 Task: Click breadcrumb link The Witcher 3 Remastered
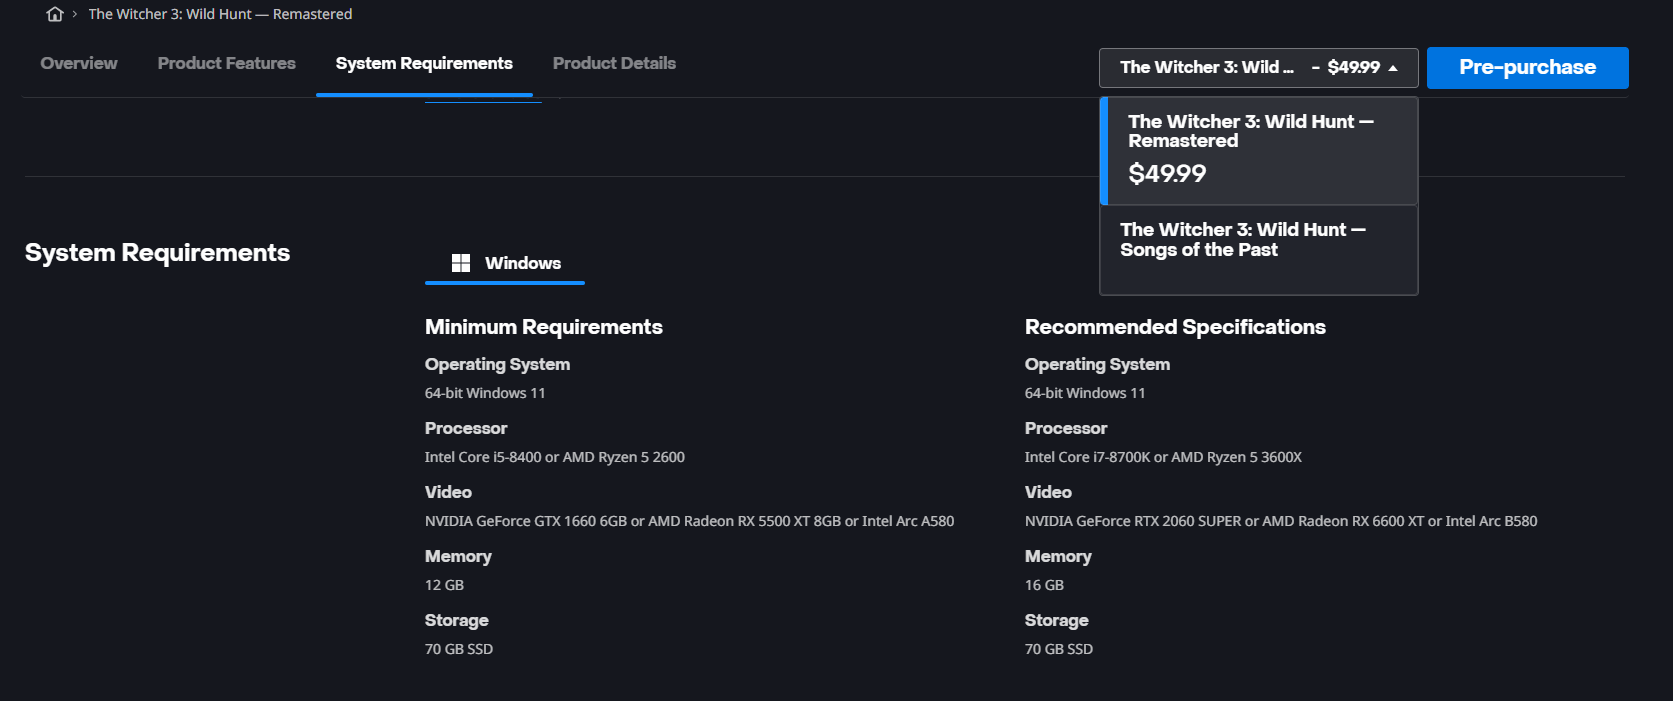[220, 14]
